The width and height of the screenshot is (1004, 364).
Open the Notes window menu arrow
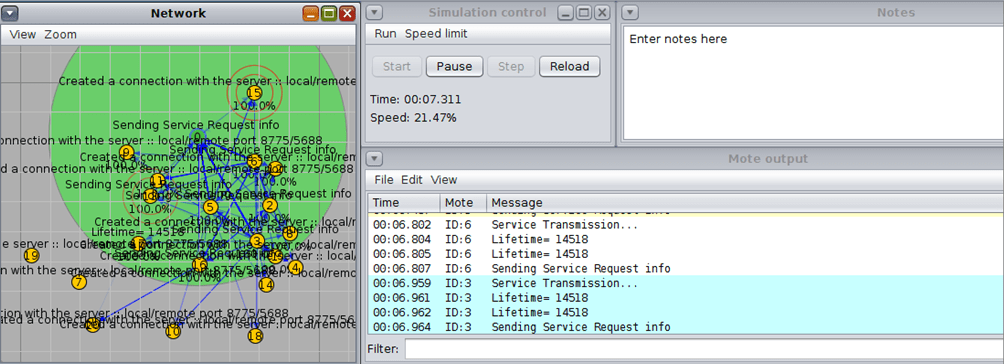(x=631, y=13)
